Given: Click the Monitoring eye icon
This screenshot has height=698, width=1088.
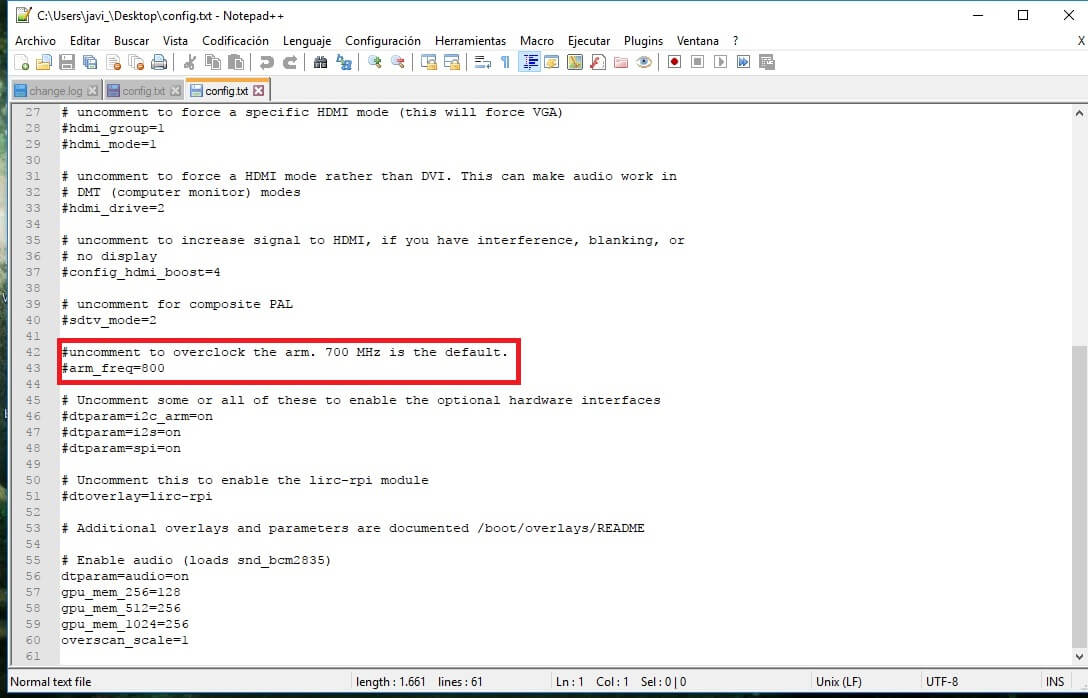Looking at the screenshot, I should (644, 62).
